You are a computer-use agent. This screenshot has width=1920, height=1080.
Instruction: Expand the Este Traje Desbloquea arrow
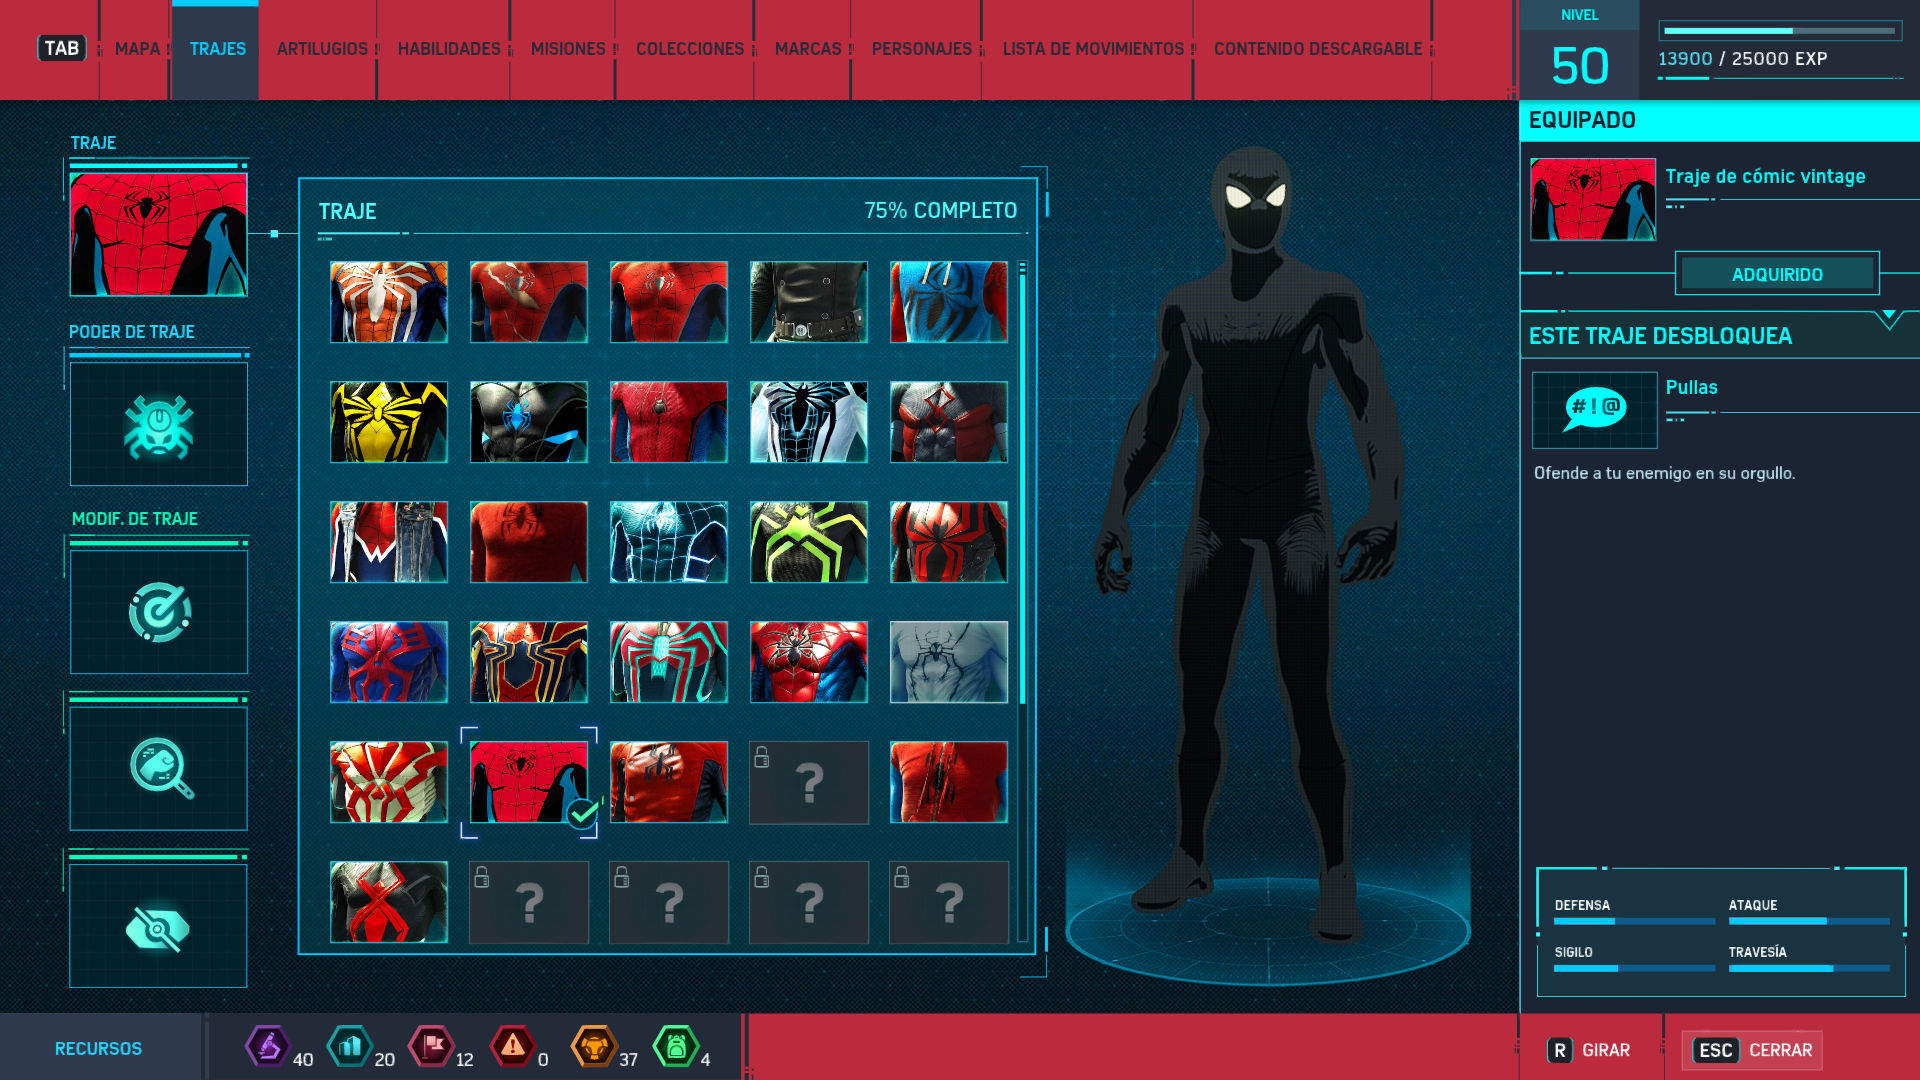coord(1888,319)
